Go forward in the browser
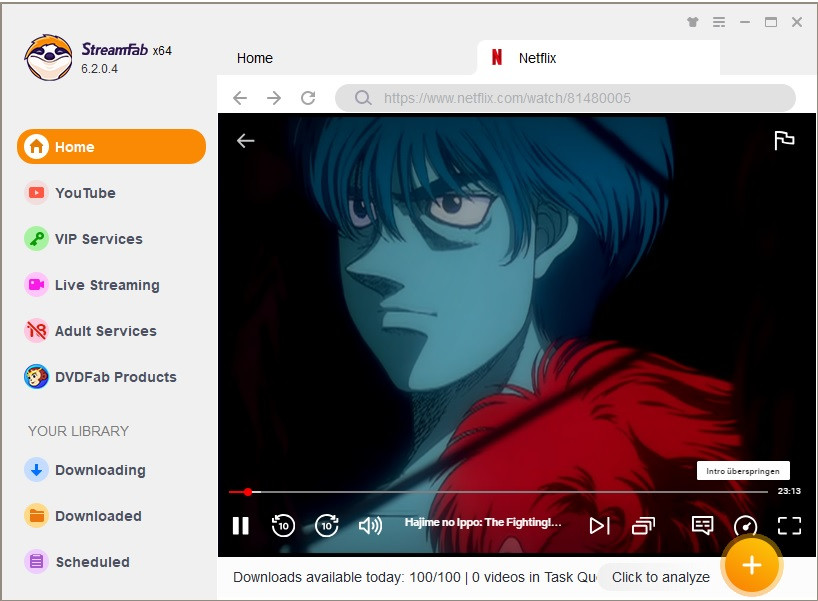 [x=274, y=98]
